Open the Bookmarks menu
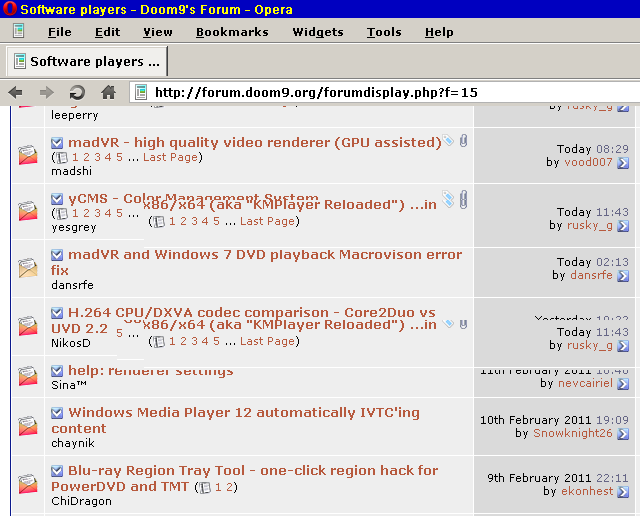640x516 pixels. 232,32
